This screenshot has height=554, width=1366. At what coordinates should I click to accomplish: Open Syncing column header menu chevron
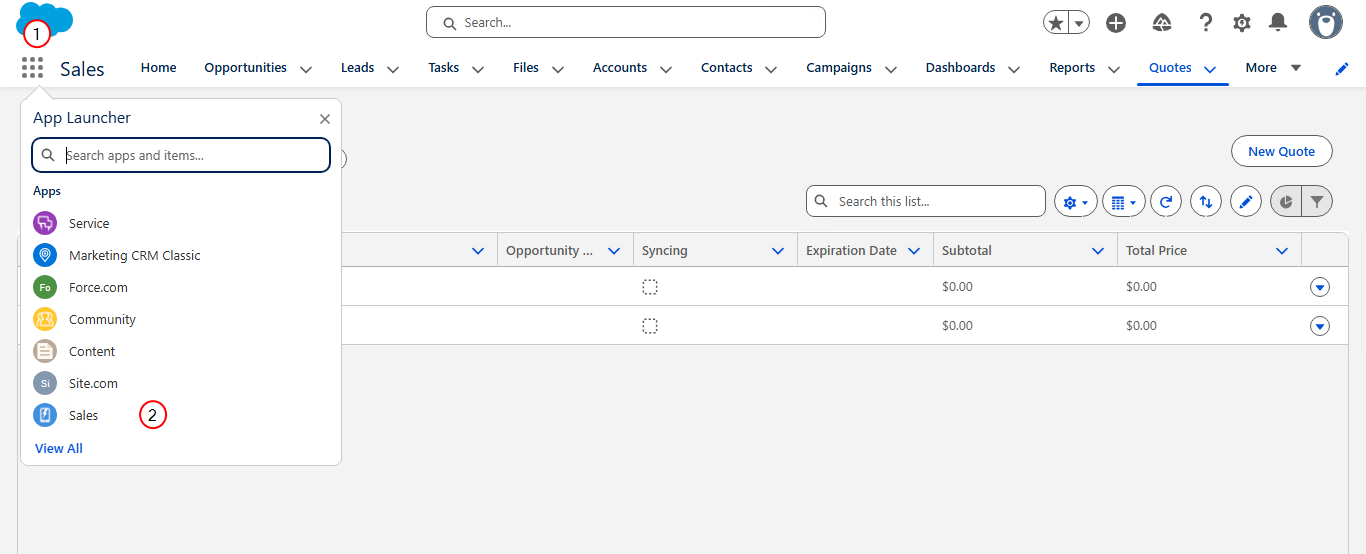pos(778,251)
